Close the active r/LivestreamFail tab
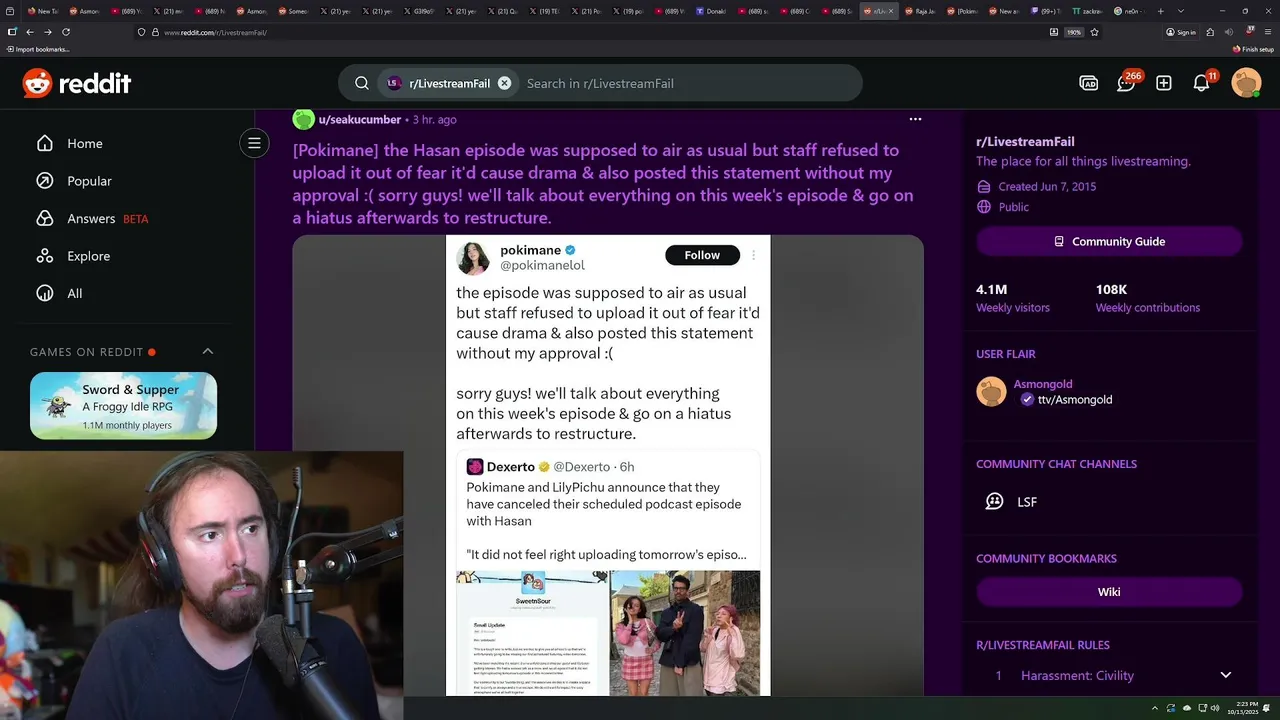This screenshot has height=720, width=1280. [892, 11]
